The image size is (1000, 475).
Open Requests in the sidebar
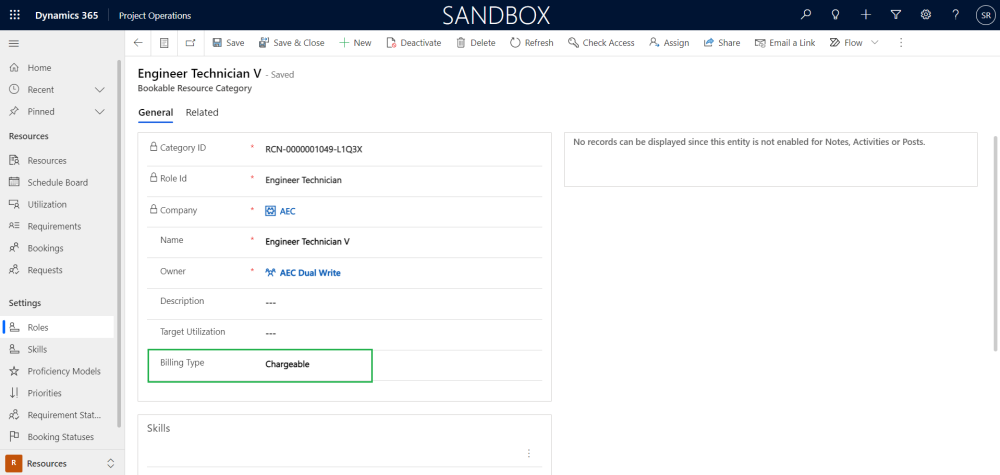click(x=45, y=270)
